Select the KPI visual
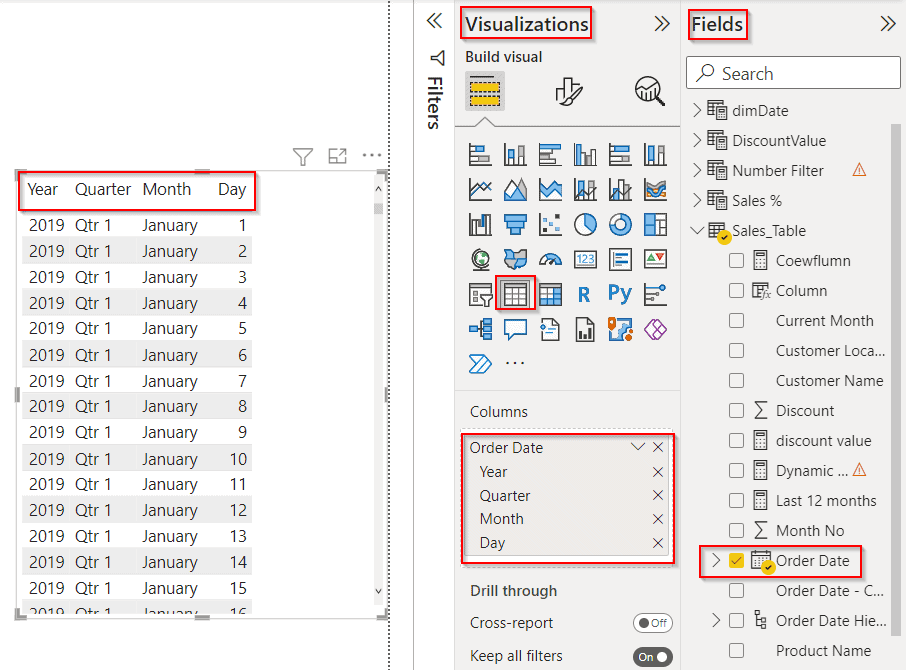This screenshot has width=906, height=670. point(655,259)
